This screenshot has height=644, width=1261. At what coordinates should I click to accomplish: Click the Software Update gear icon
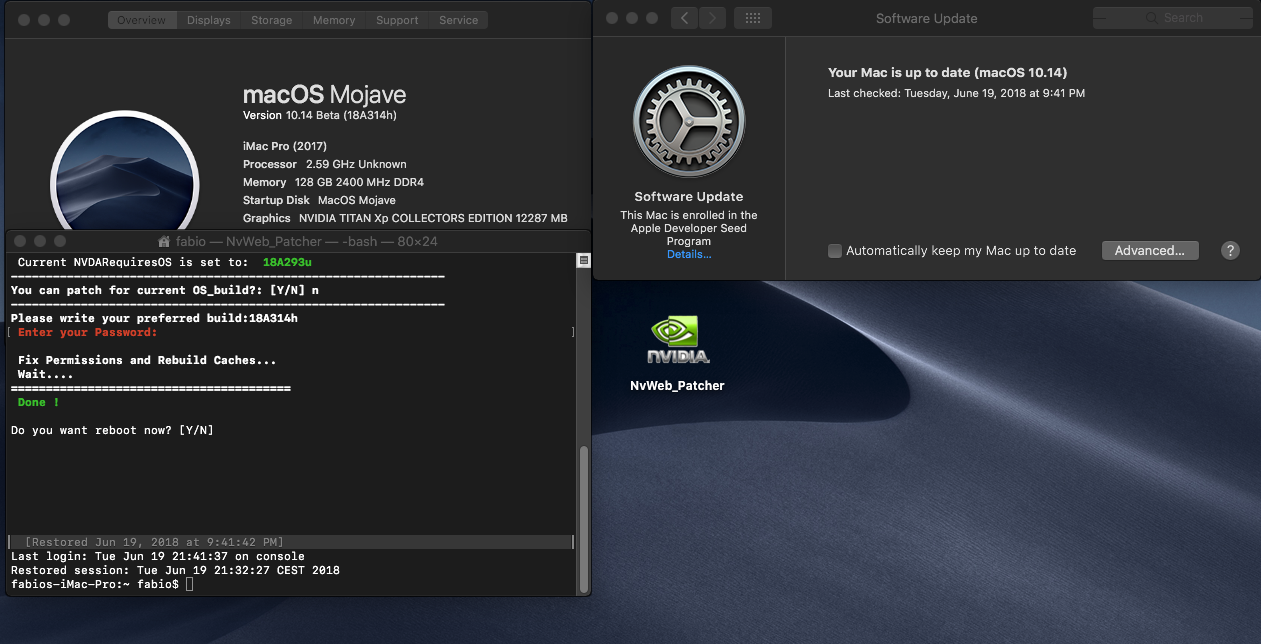tap(689, 122)
